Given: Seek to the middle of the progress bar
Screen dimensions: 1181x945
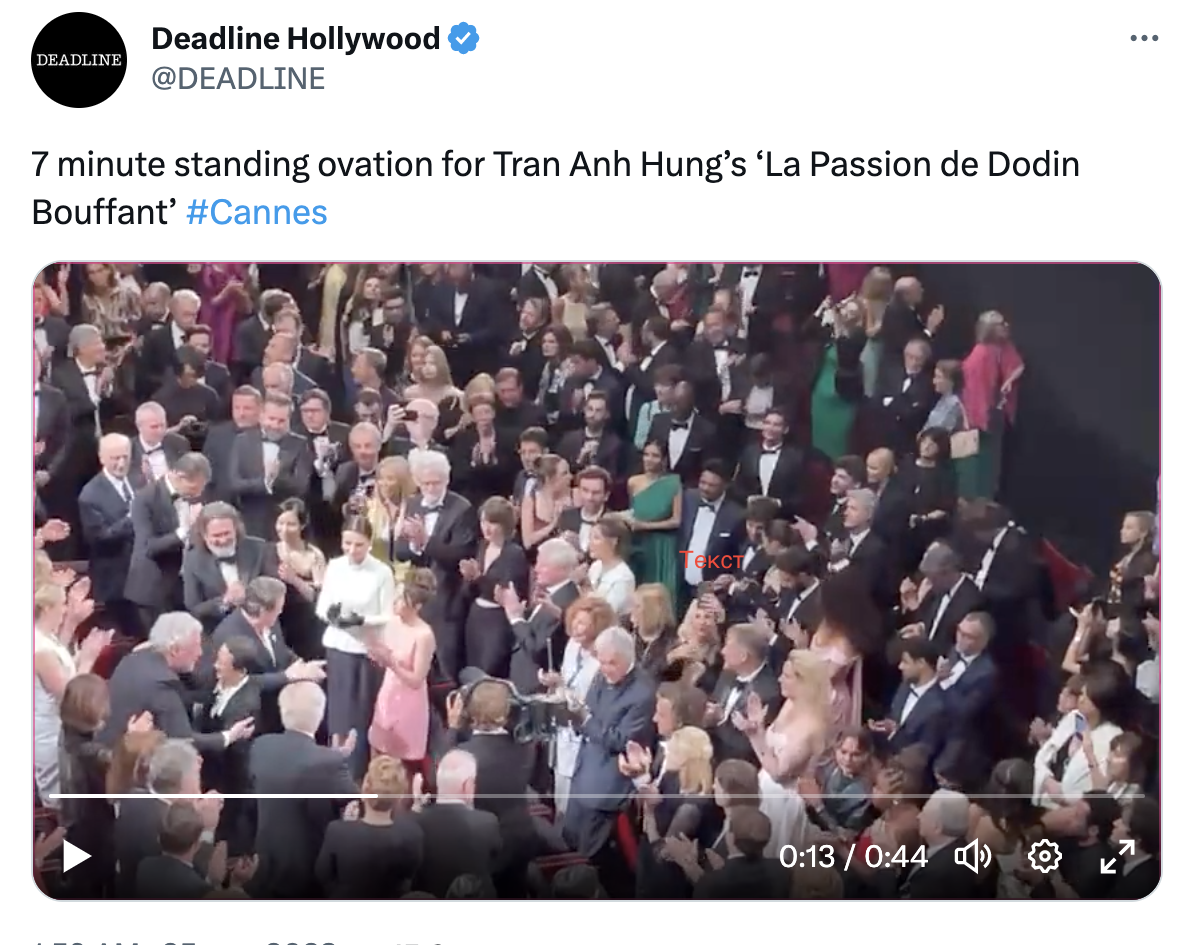Looking at the screenshot, I should point(597,795).
